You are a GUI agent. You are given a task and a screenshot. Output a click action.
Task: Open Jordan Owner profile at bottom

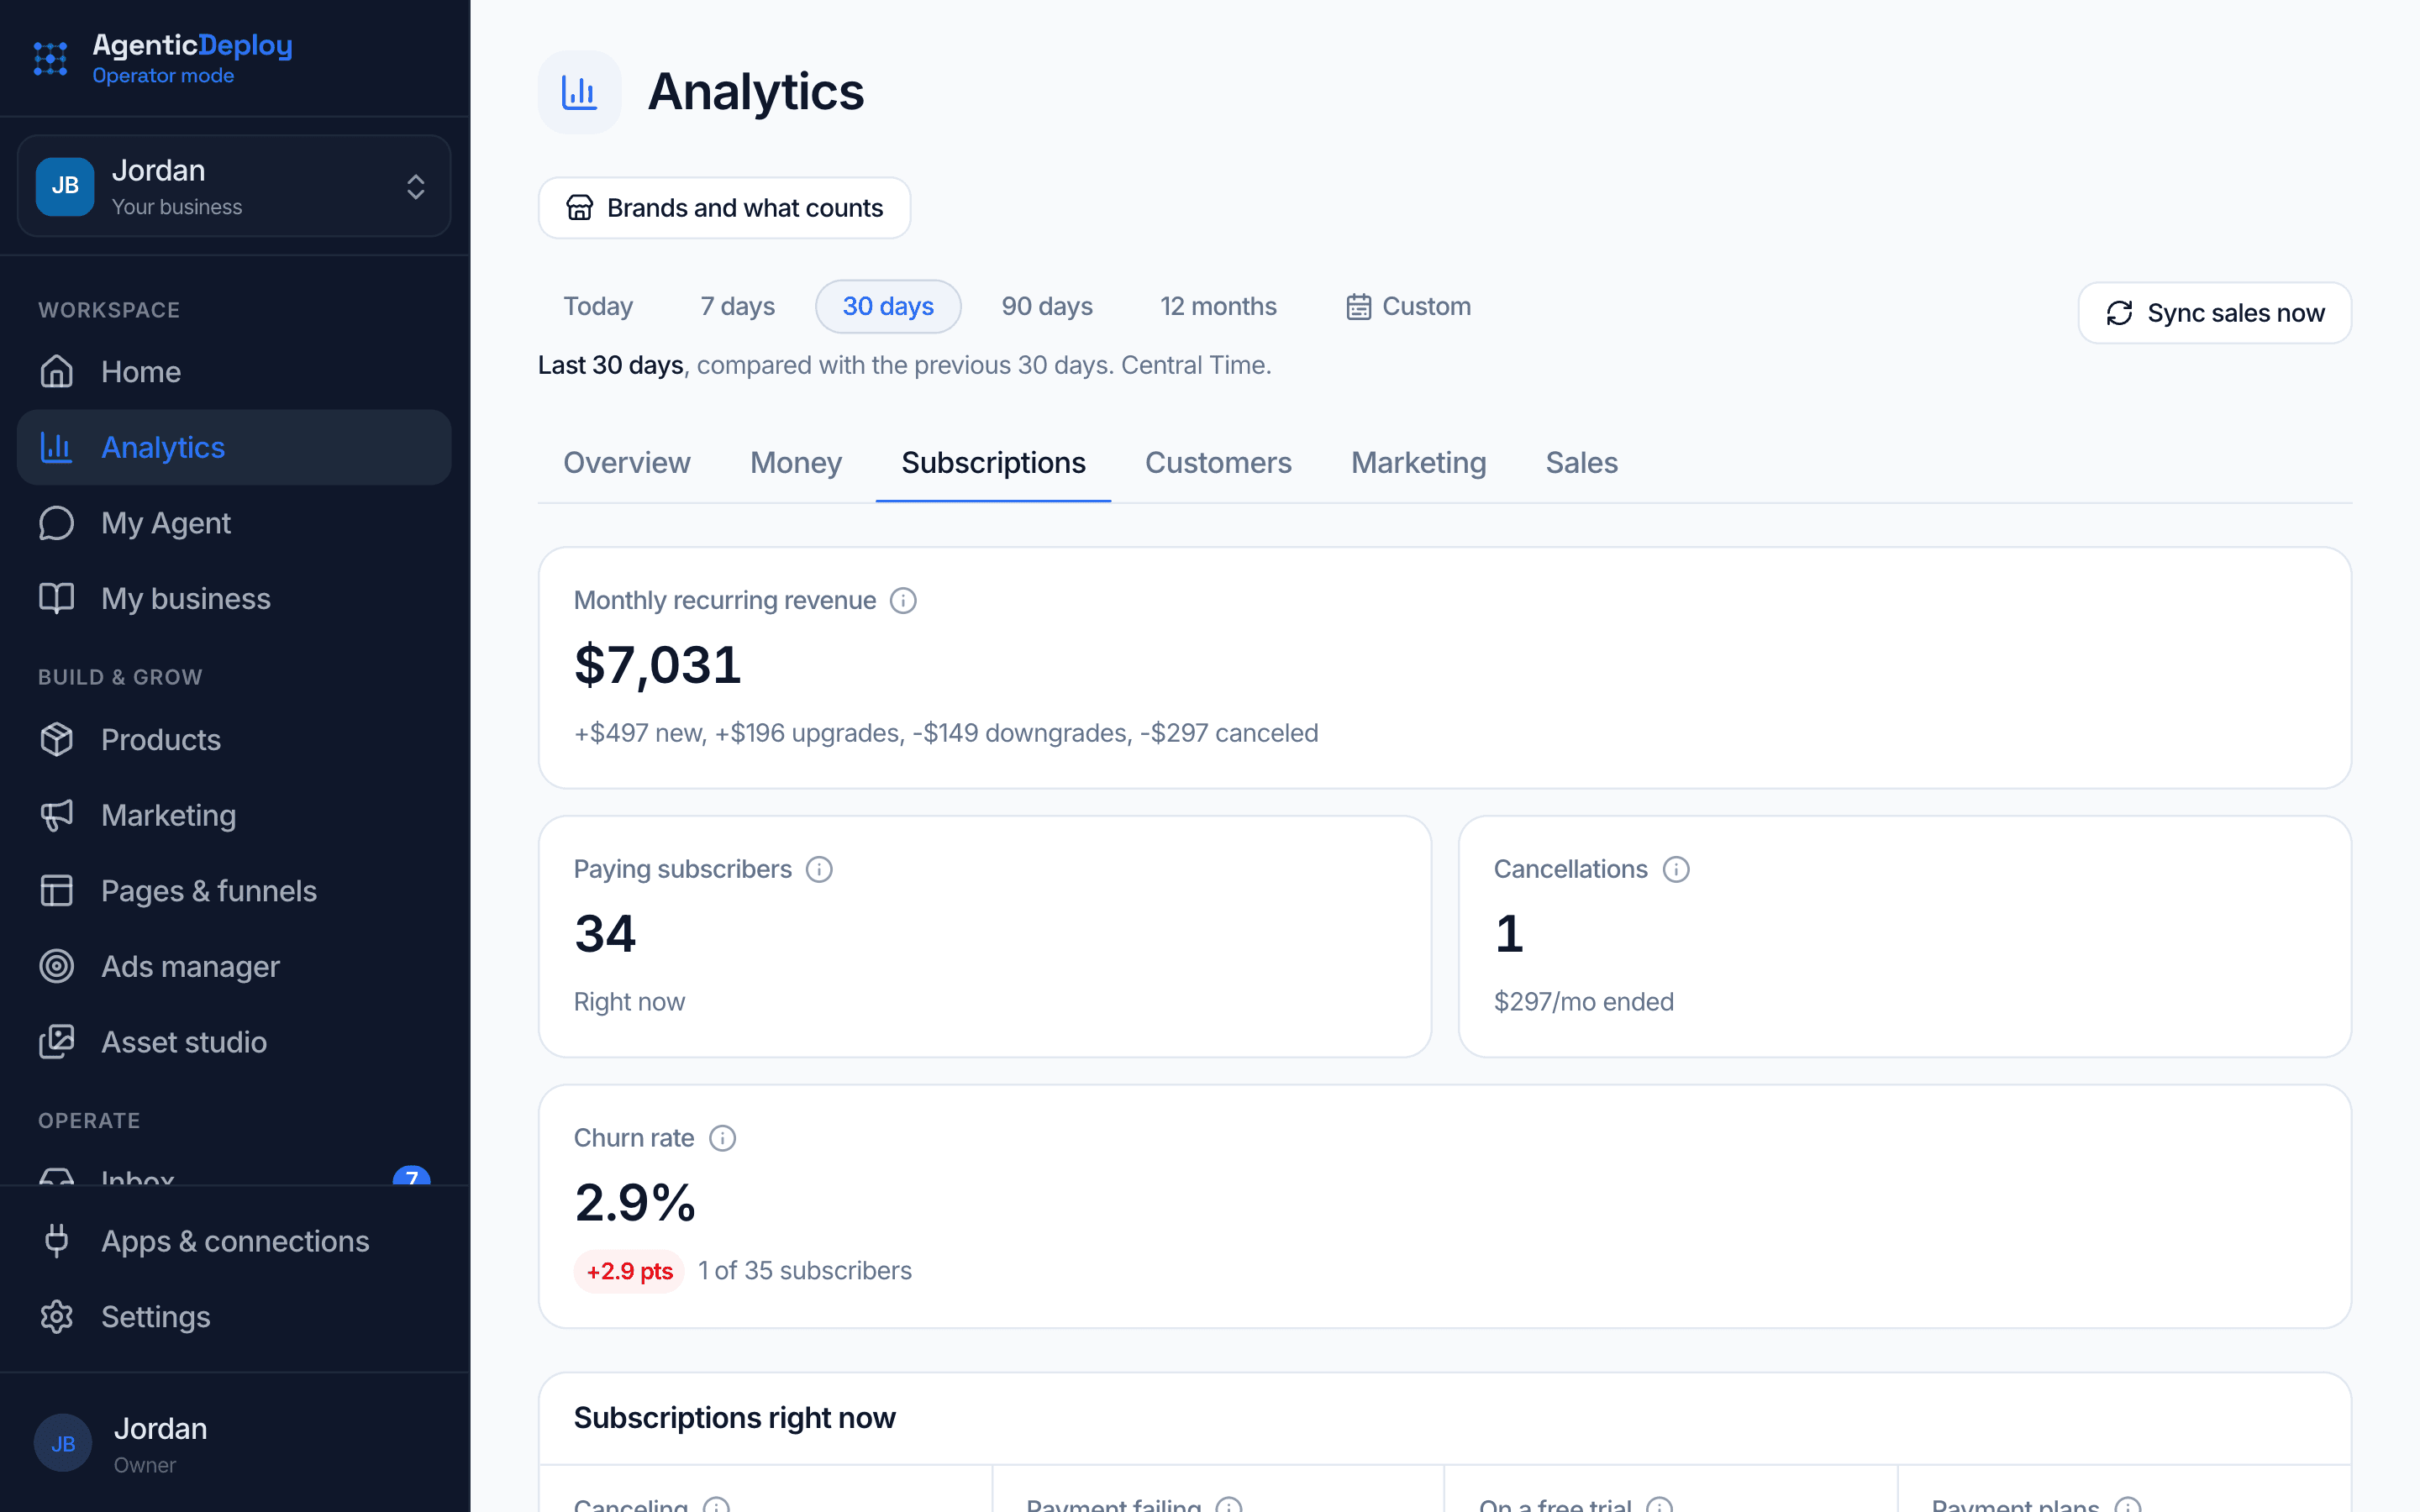point(234,1443)
